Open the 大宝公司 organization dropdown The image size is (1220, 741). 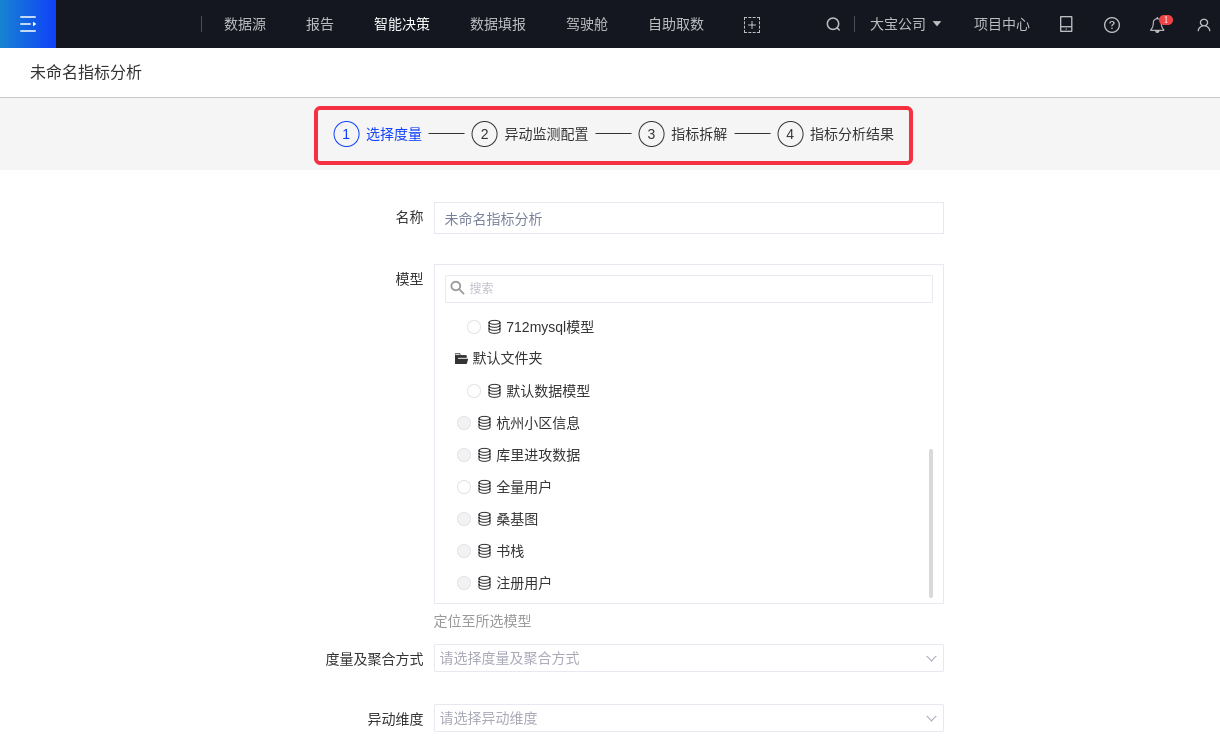click(x=905, y=24)
